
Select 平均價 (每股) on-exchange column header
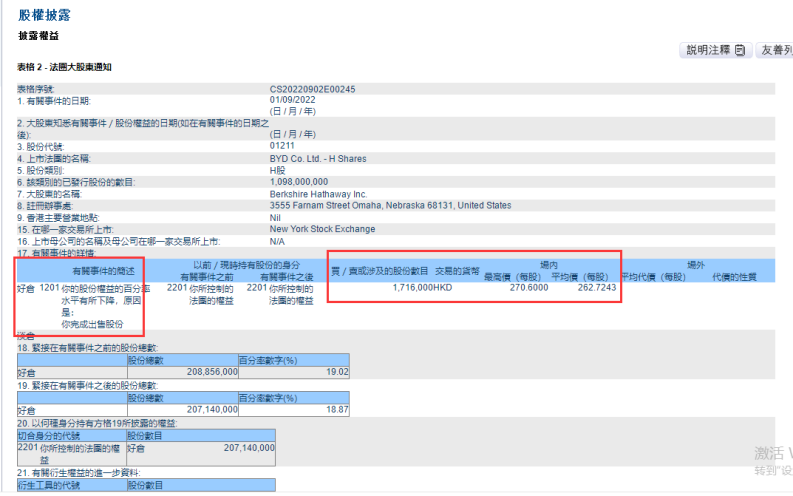pos(580,277)
